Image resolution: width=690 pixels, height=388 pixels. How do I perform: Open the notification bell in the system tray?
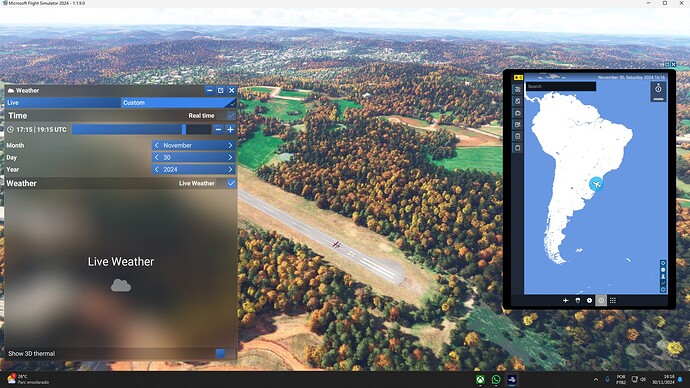click(x=680, y=379)
